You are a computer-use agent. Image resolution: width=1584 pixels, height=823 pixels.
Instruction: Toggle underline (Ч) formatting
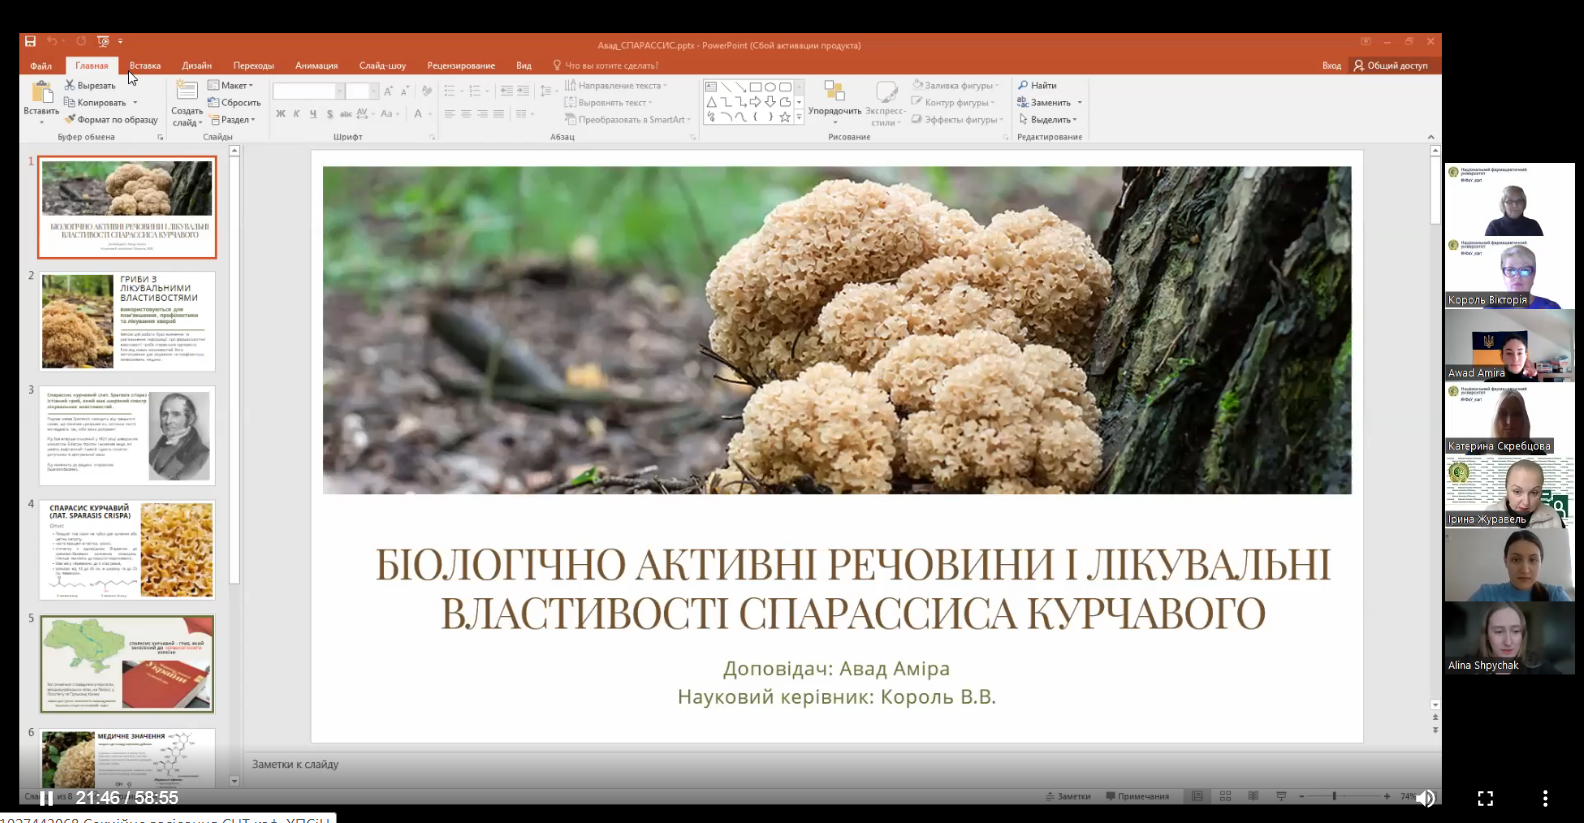[313, 114]
